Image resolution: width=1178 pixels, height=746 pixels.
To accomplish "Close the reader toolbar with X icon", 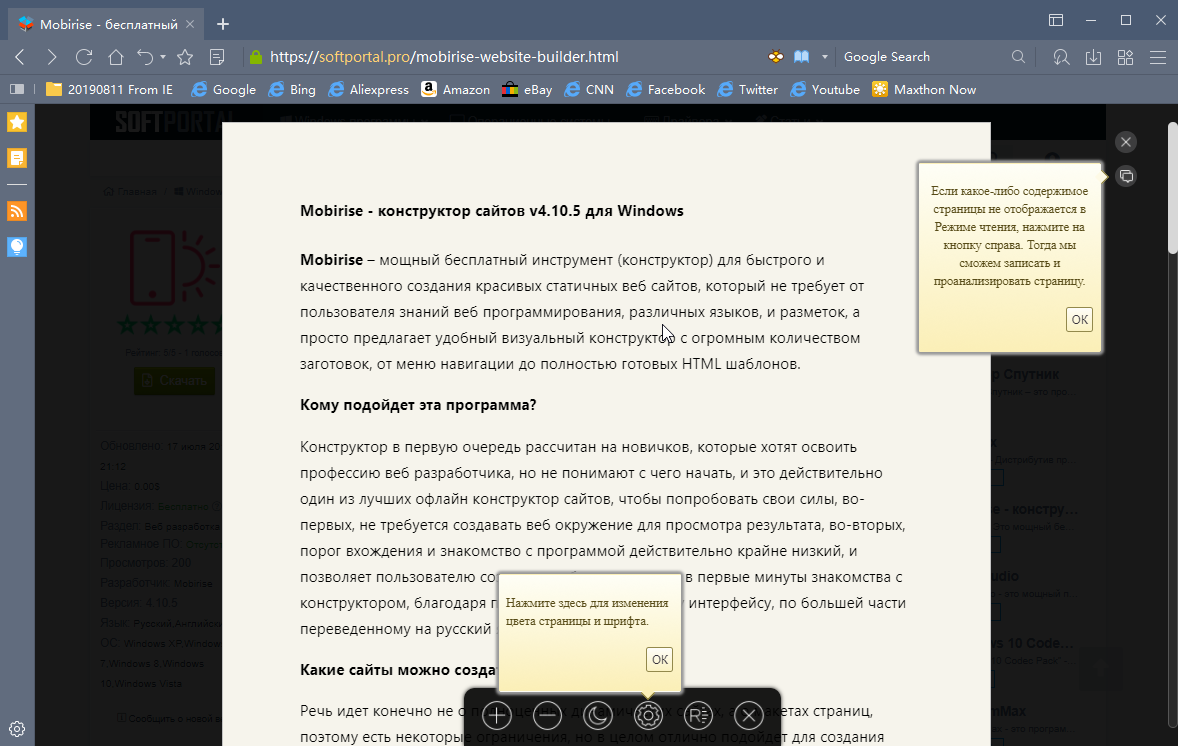I will tap(749, 715).
